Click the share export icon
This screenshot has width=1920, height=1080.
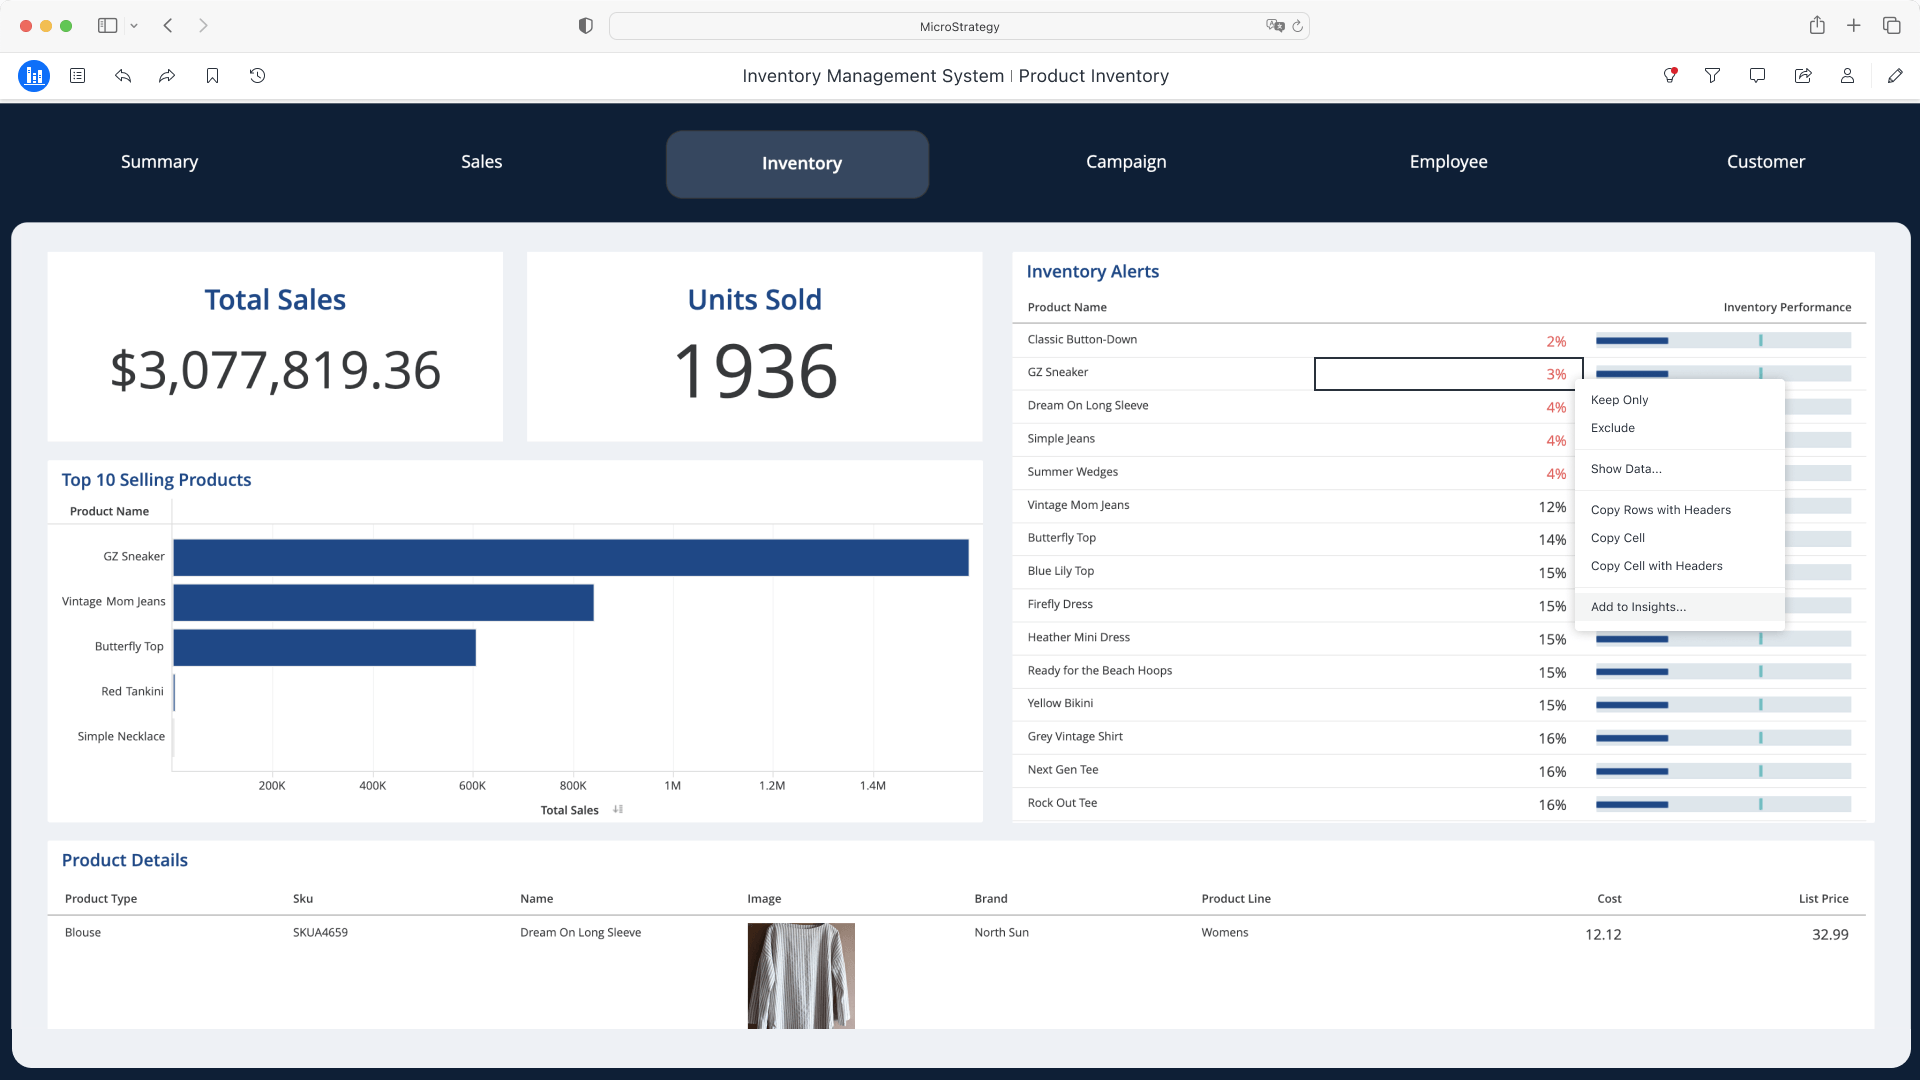(1802, 76)
